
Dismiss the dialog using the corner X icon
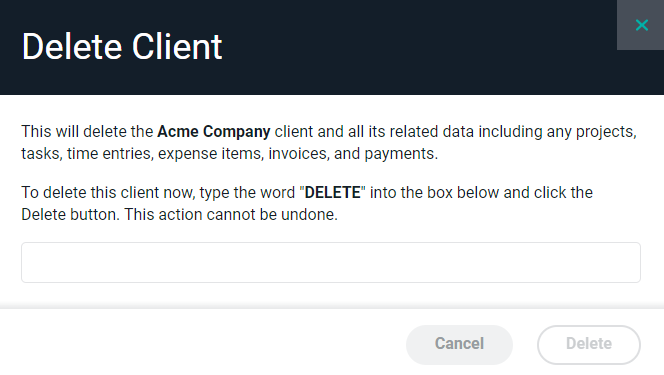[642, 25]
